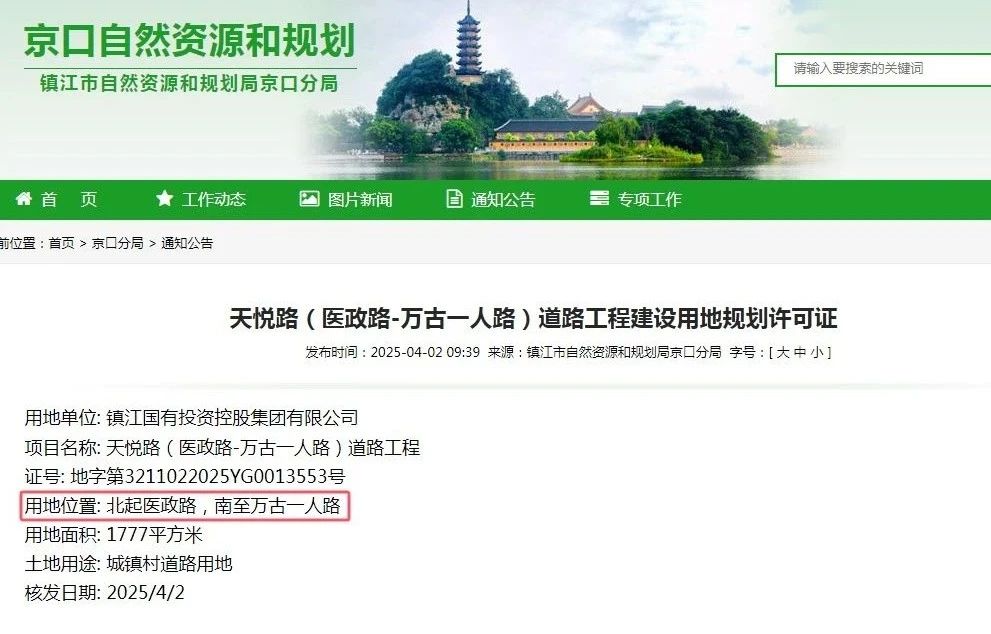Set font size to 小

(x=817, y=353)
